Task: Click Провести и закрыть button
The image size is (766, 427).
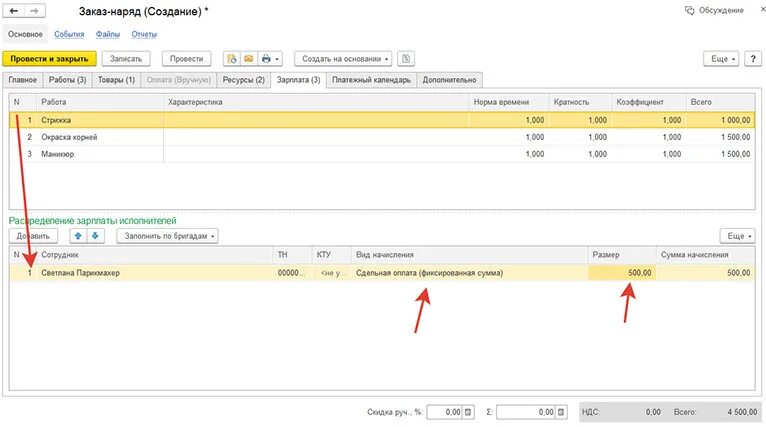Action: coord(49,59)
